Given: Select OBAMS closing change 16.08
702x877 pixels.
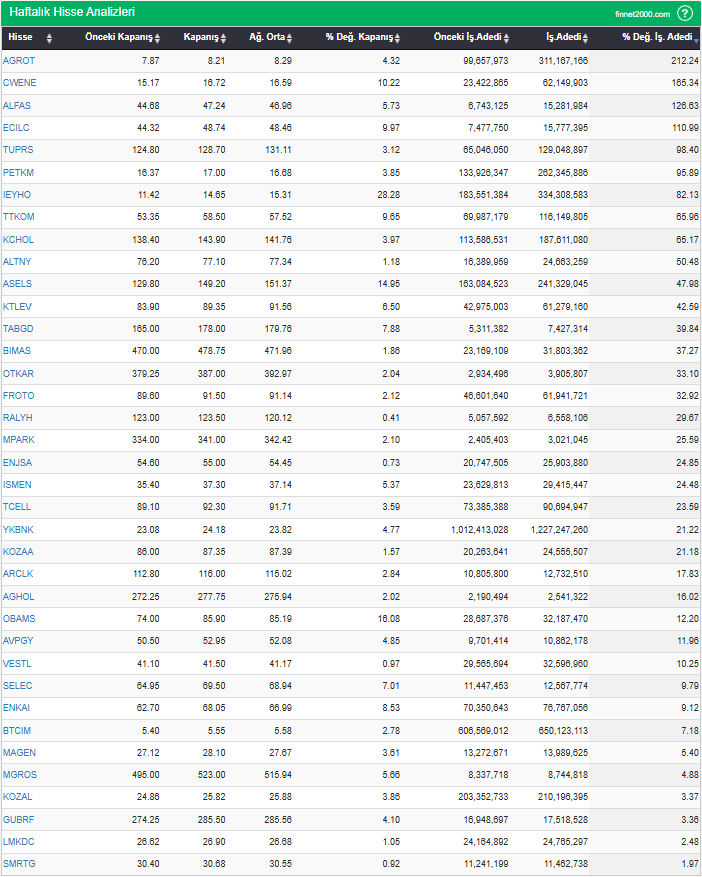Looking at the screenshot, I should 389,619.
